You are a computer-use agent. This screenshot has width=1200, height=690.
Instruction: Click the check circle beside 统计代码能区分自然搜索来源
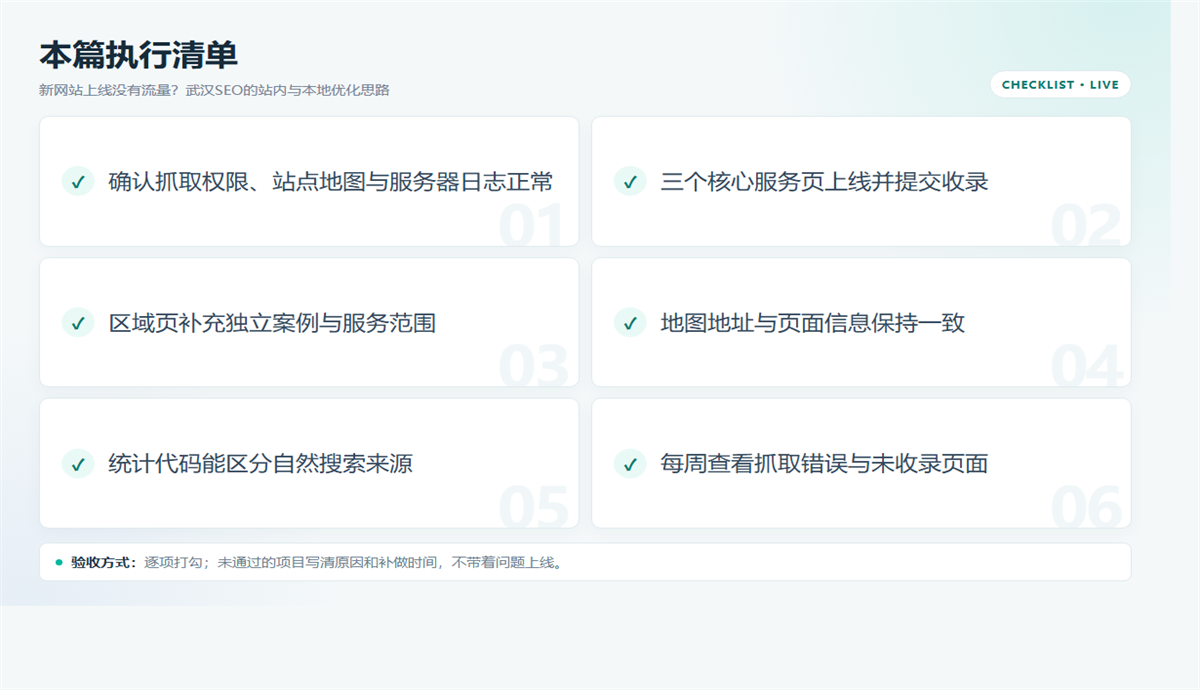[x=77, y=464]
